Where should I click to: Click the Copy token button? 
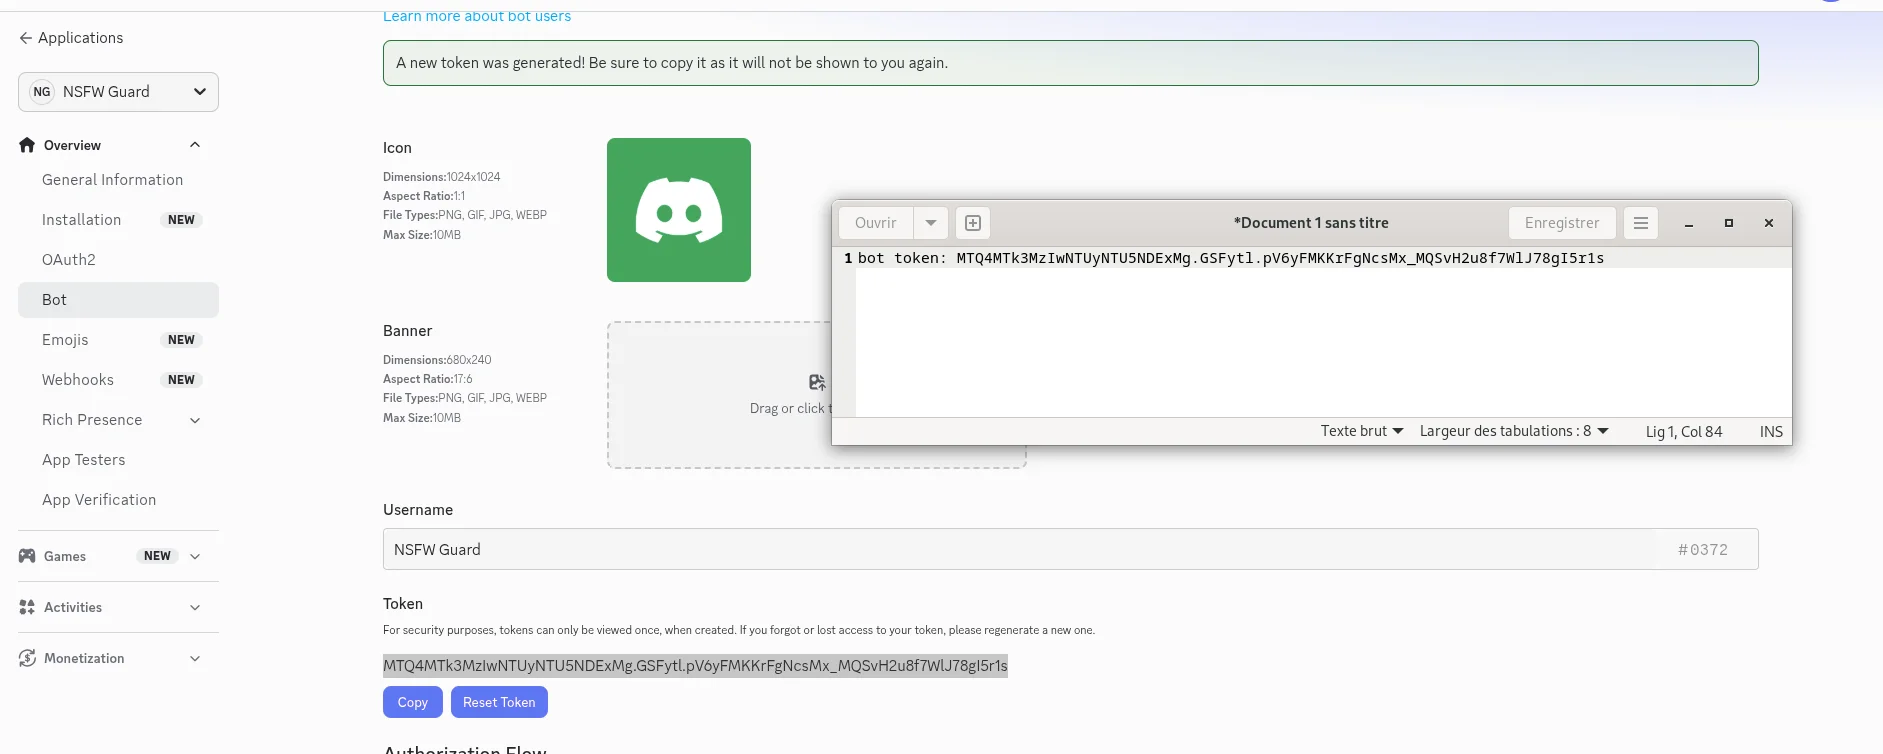(412, 702)
